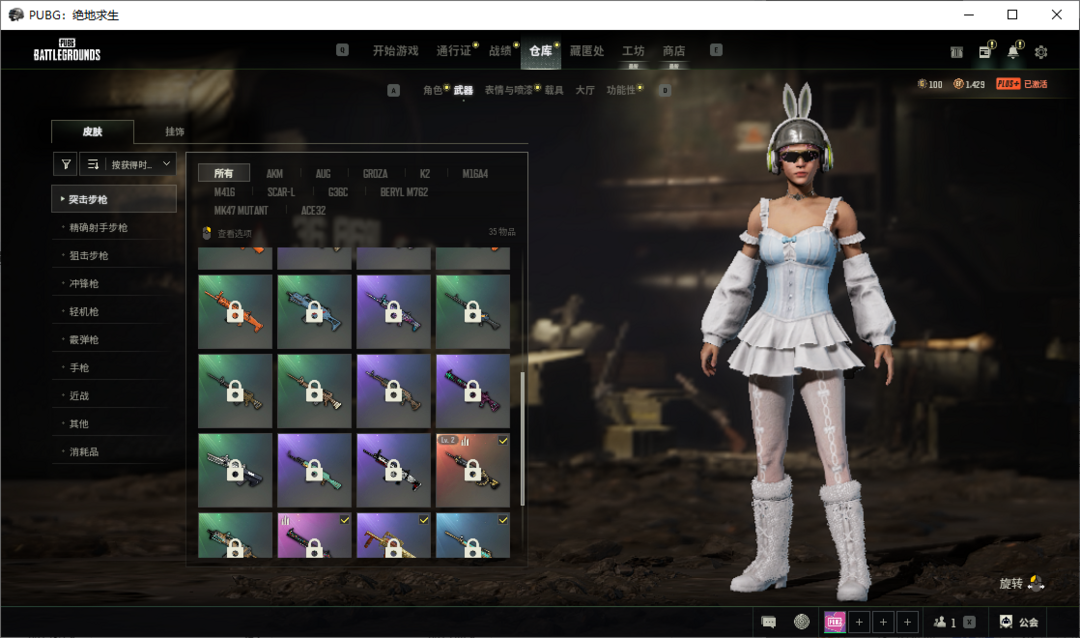Go to the 角色 sub-tab
1080x638 pixels.
[x=433, y=90]
